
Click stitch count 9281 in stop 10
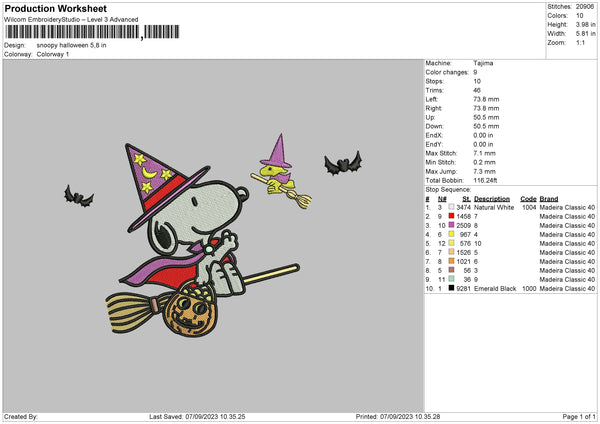click(463, 289)
